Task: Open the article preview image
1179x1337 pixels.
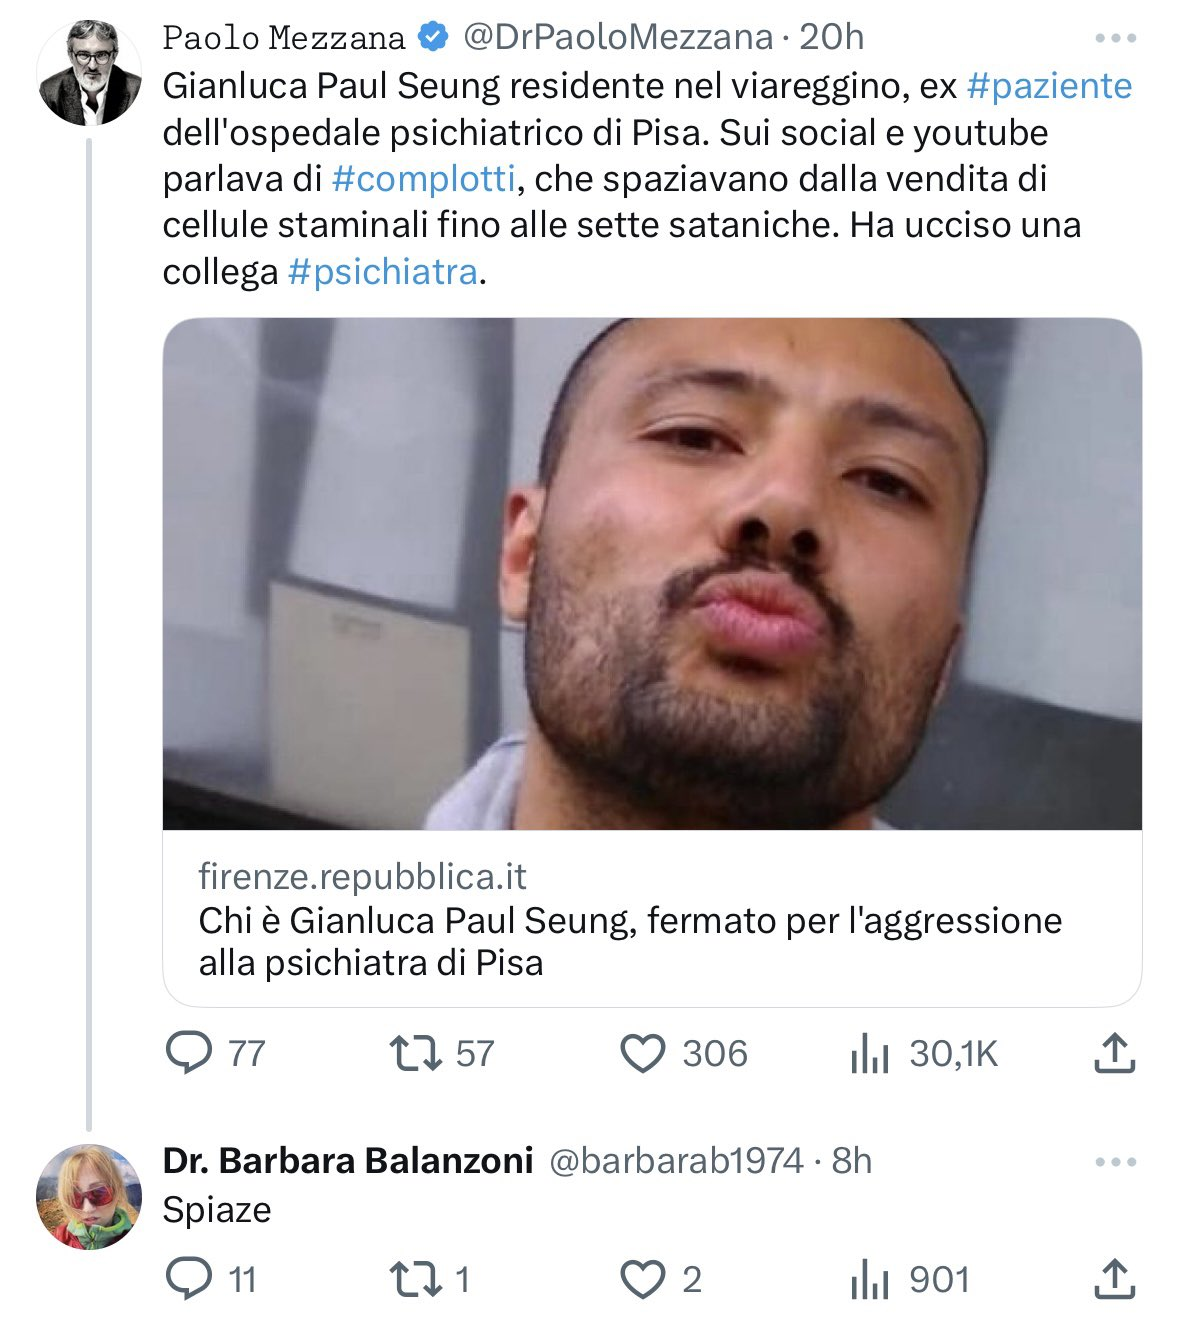Action: 652,574
